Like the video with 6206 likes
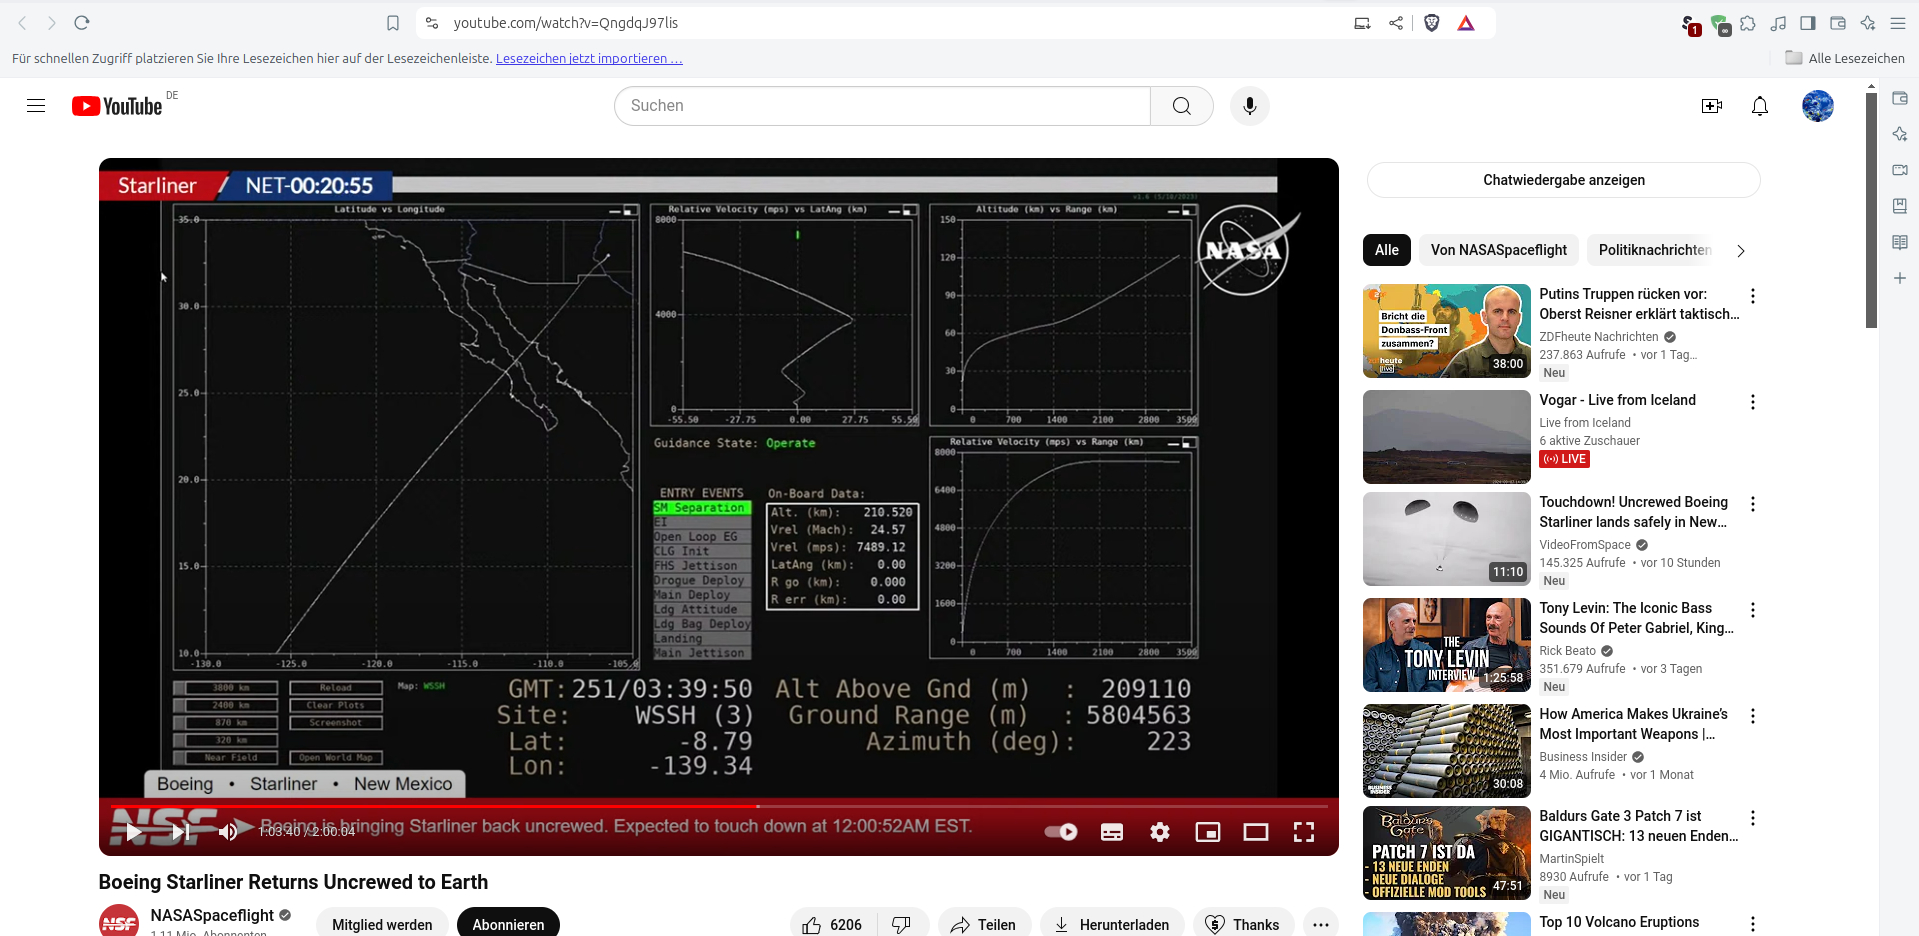This screenshot has width=1919, height=936. tap(833, 925)
